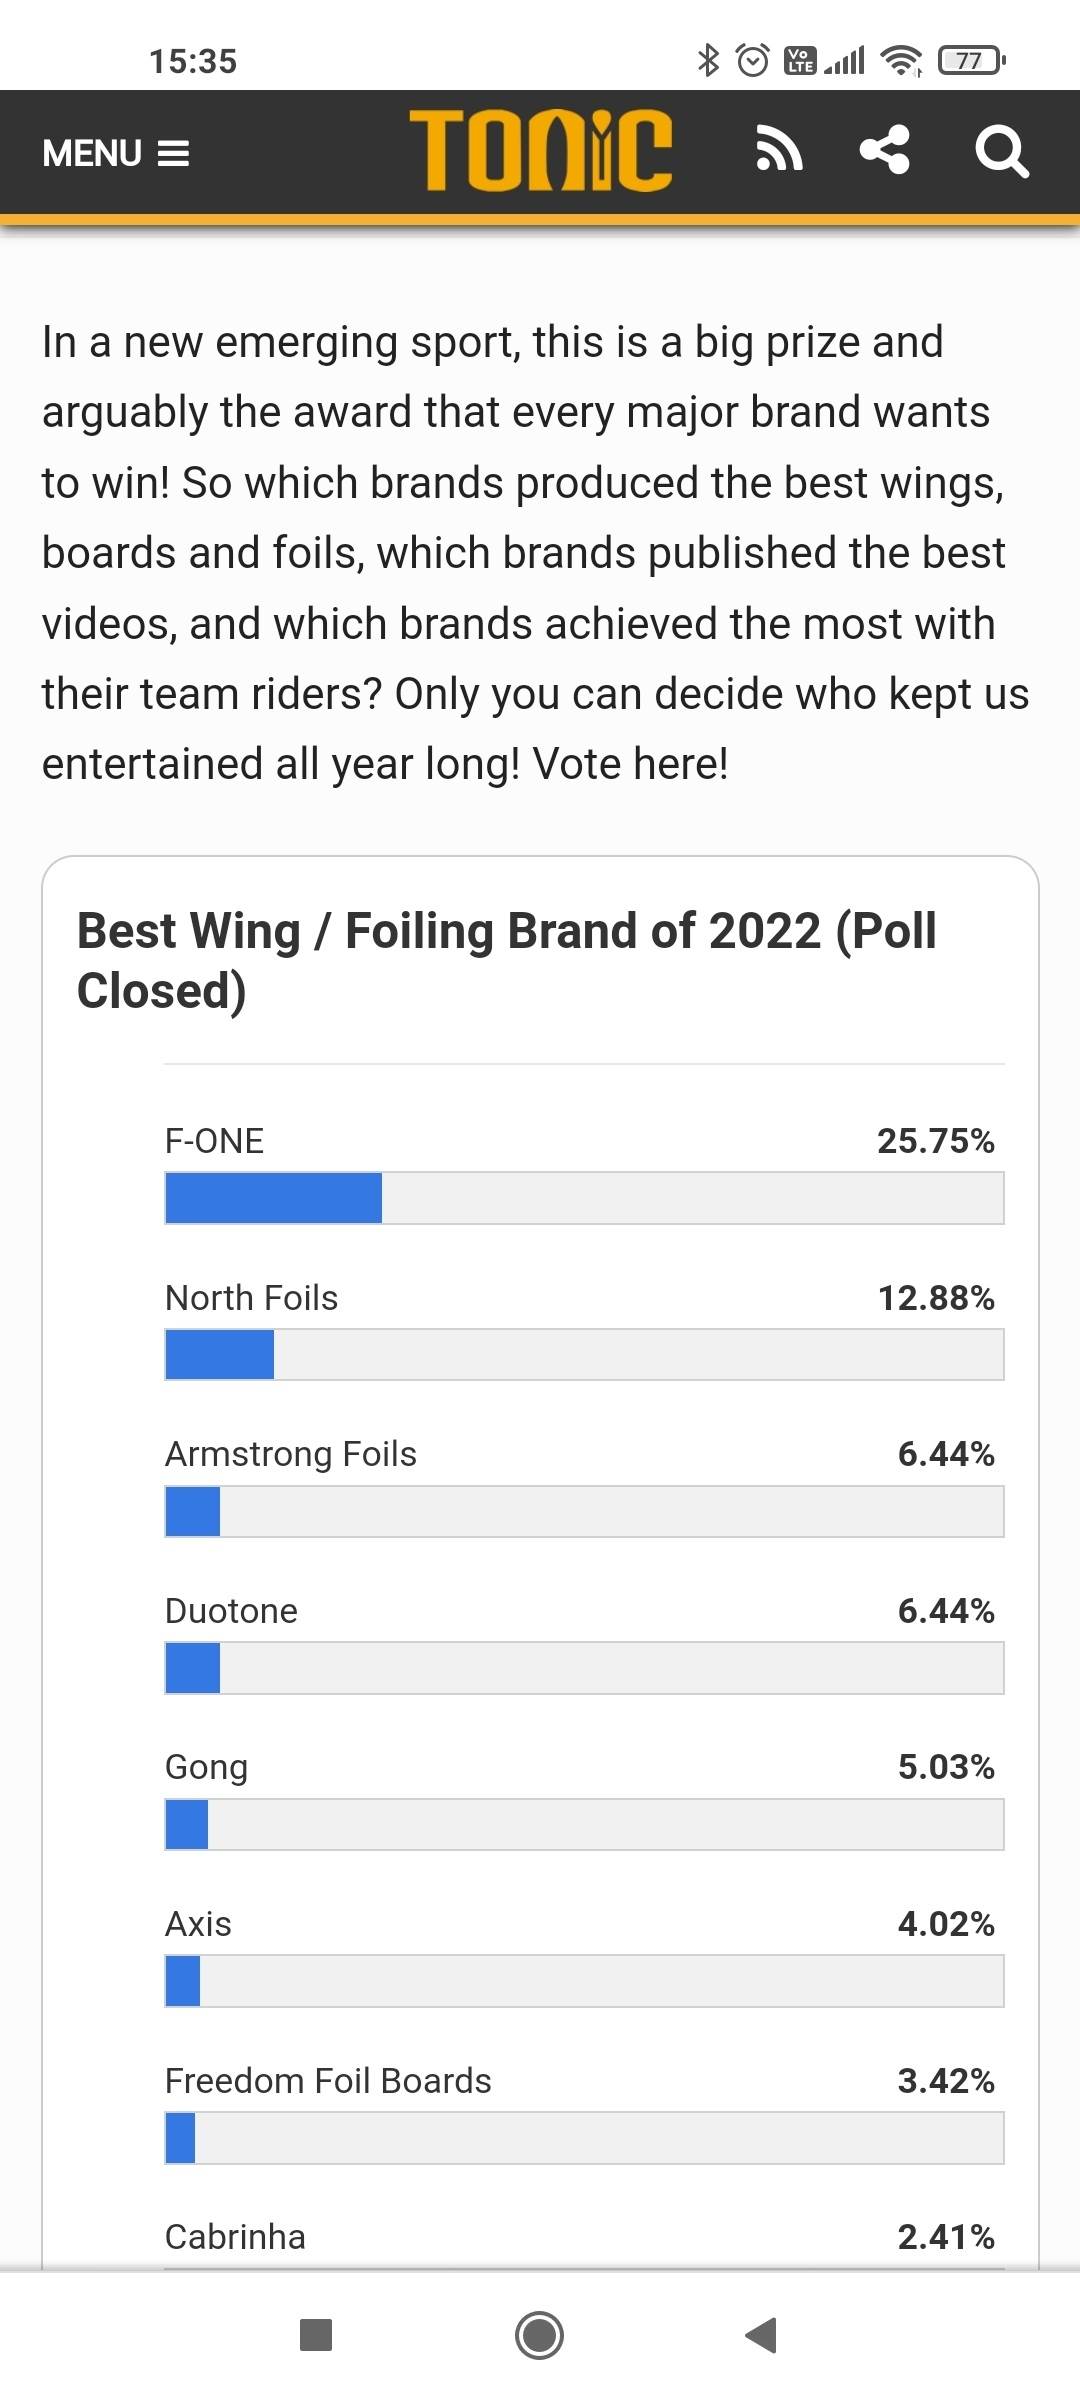Tap the battery indicator
This screenshot has width=1080, height=2400.
(x=971, y=61)
